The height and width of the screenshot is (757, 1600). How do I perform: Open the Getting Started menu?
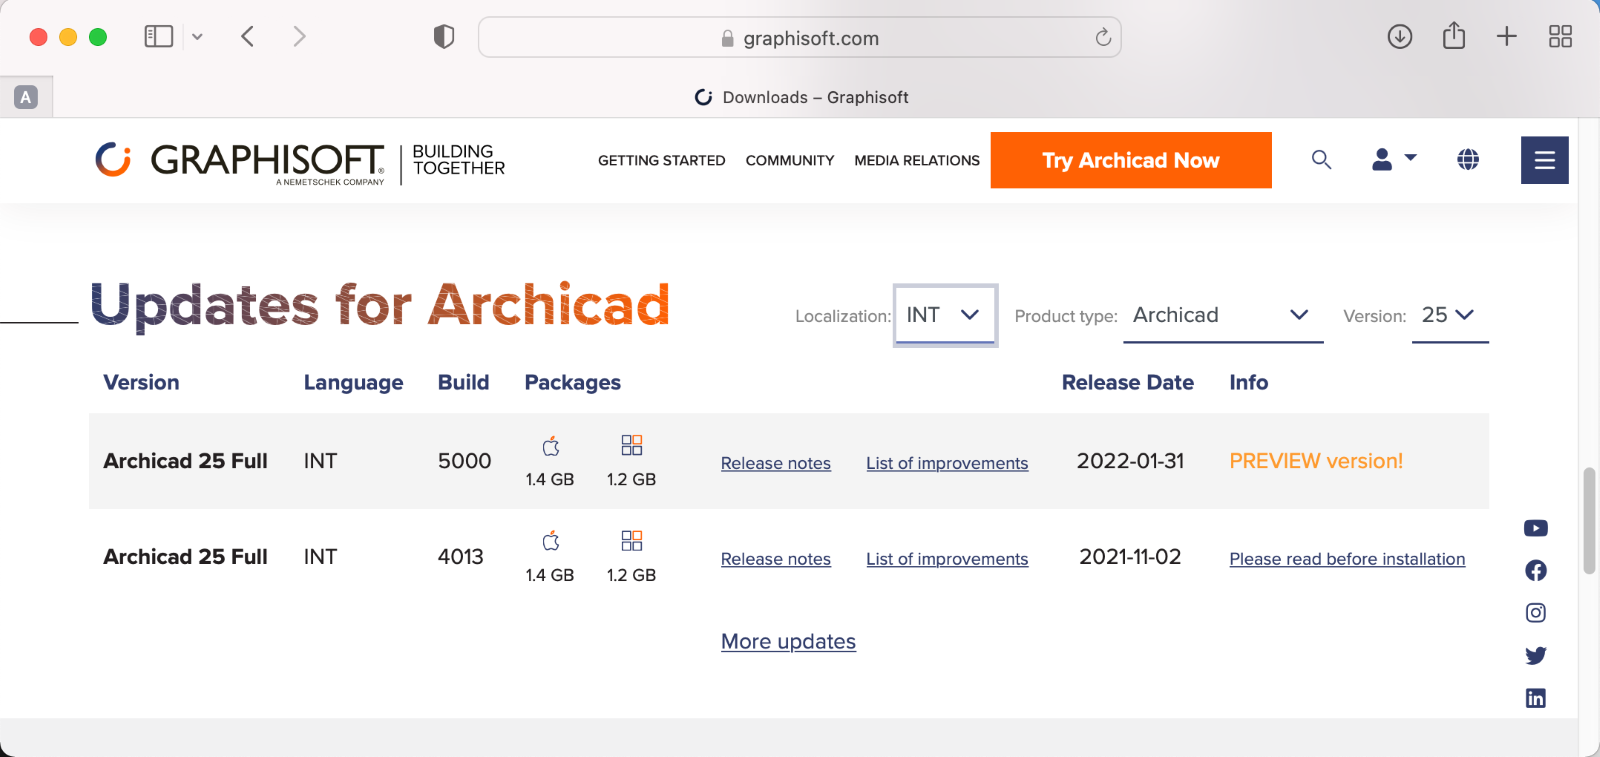tap(661, 160)
